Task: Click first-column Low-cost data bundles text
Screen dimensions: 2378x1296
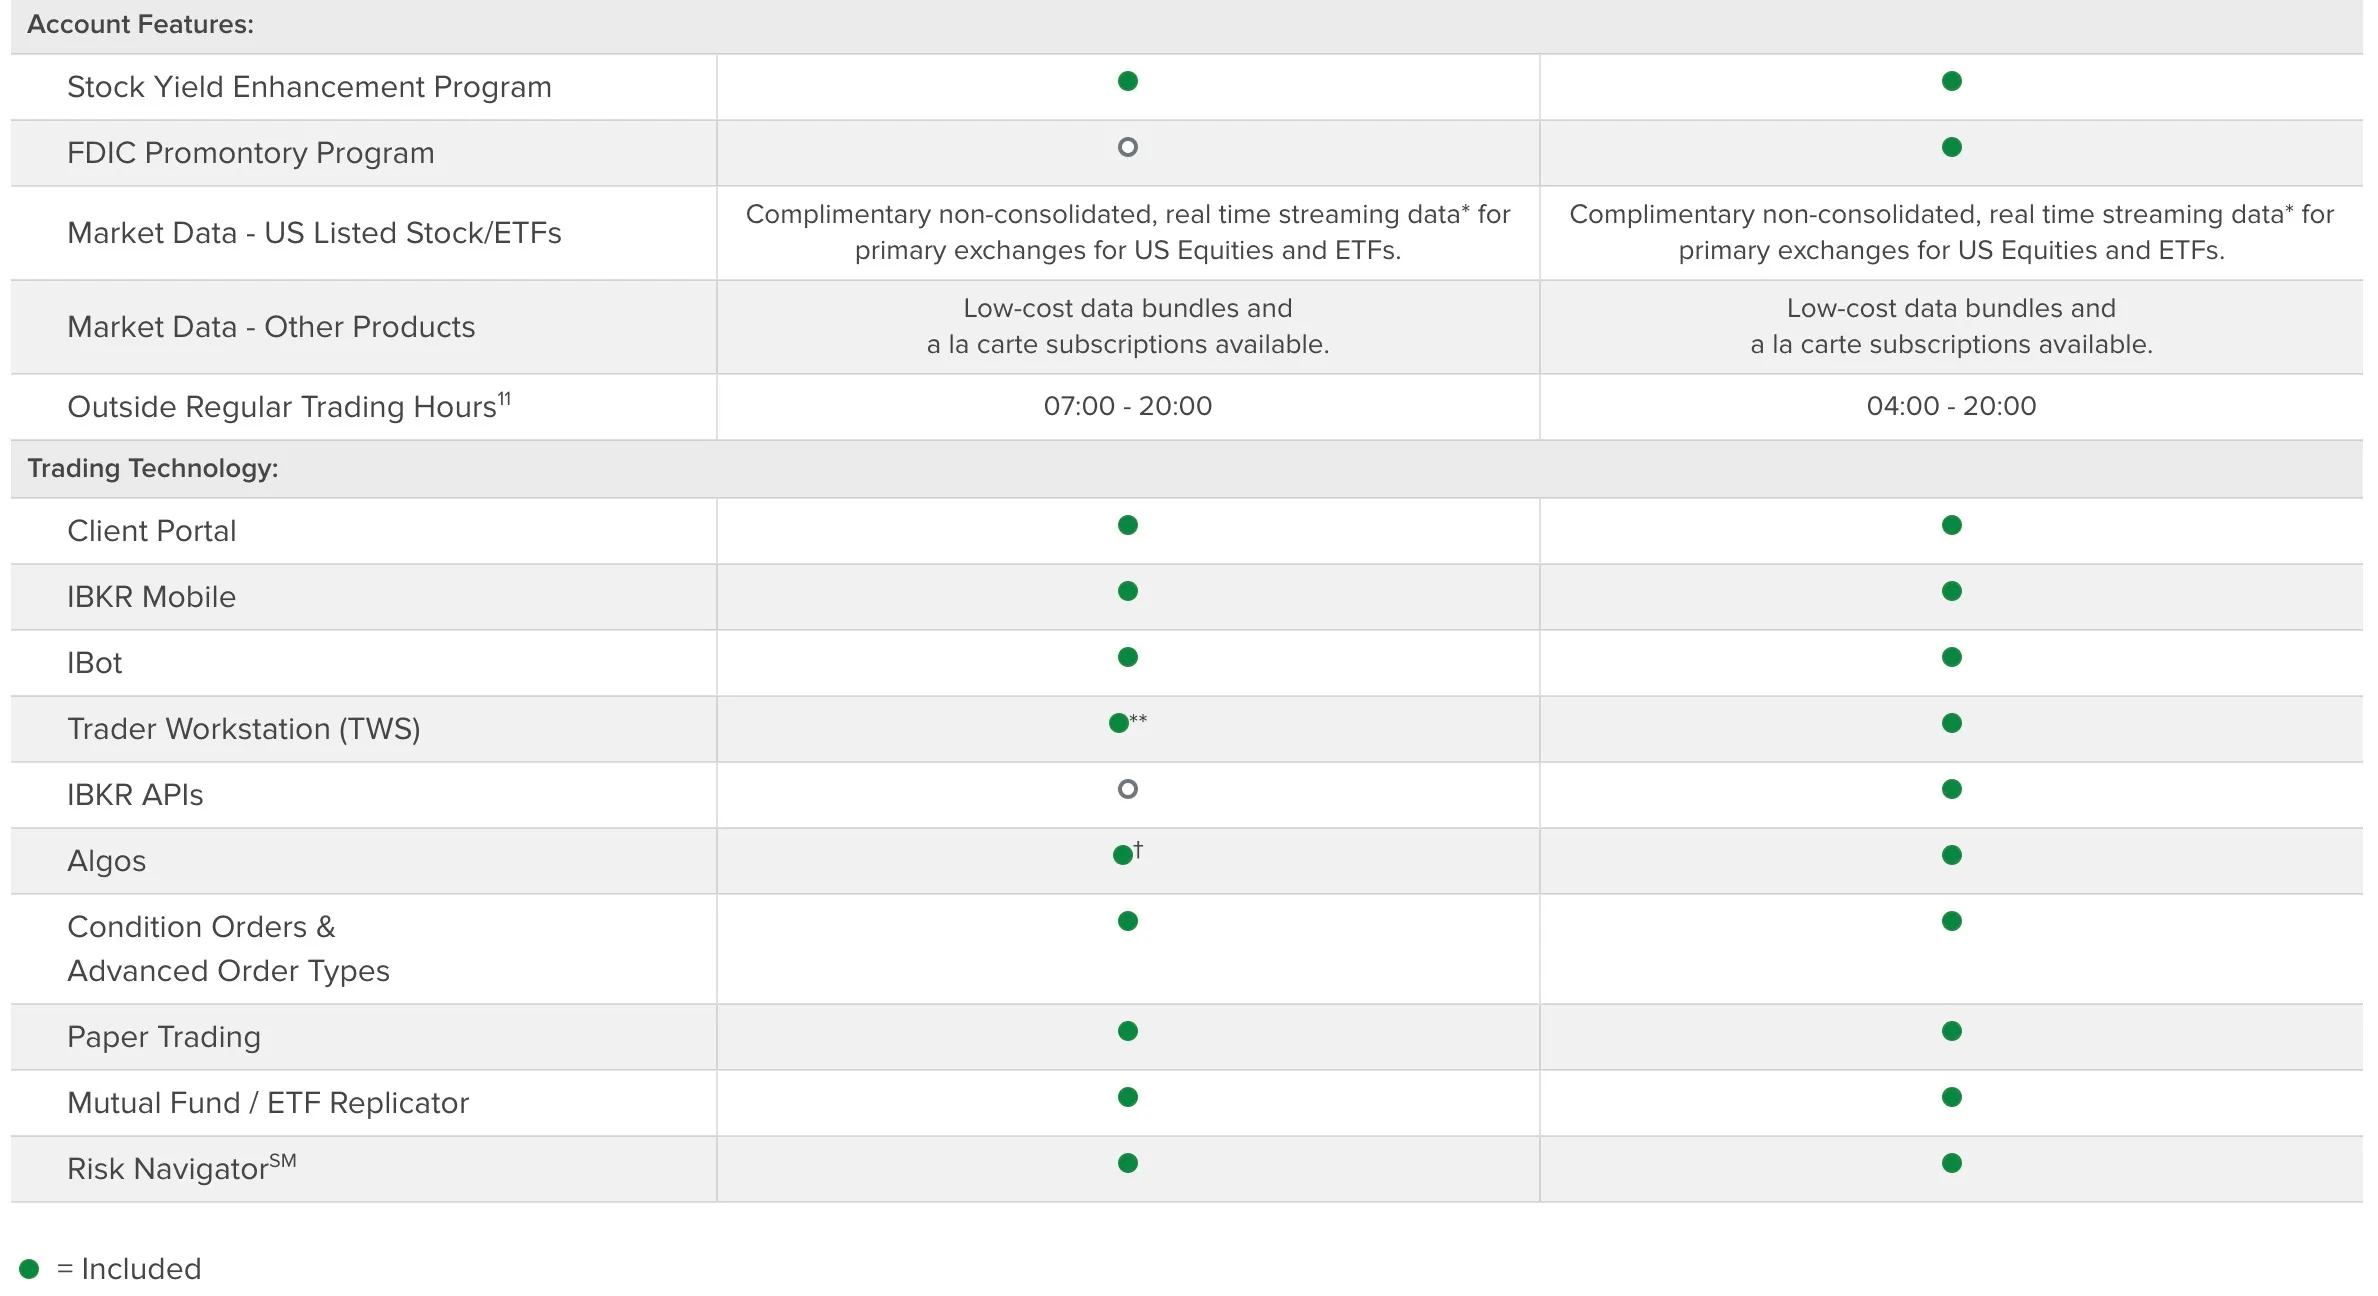Action: pyautogui.click(x=1127, y=326)
